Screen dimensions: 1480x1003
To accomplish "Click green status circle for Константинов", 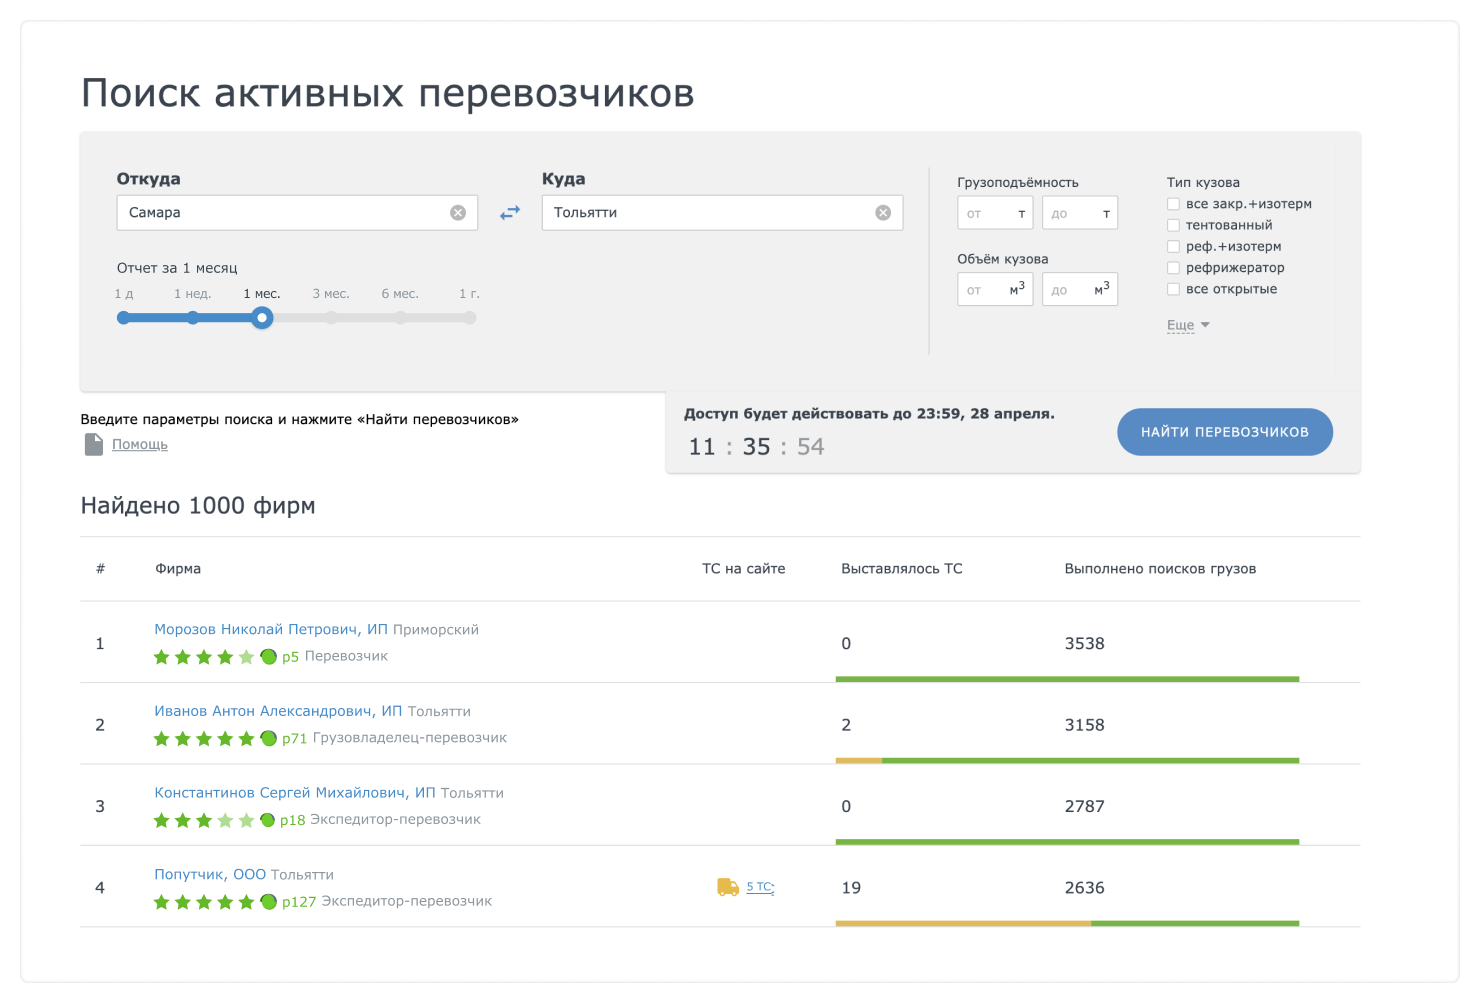I will pyautogui.click(x=267, y=820).
